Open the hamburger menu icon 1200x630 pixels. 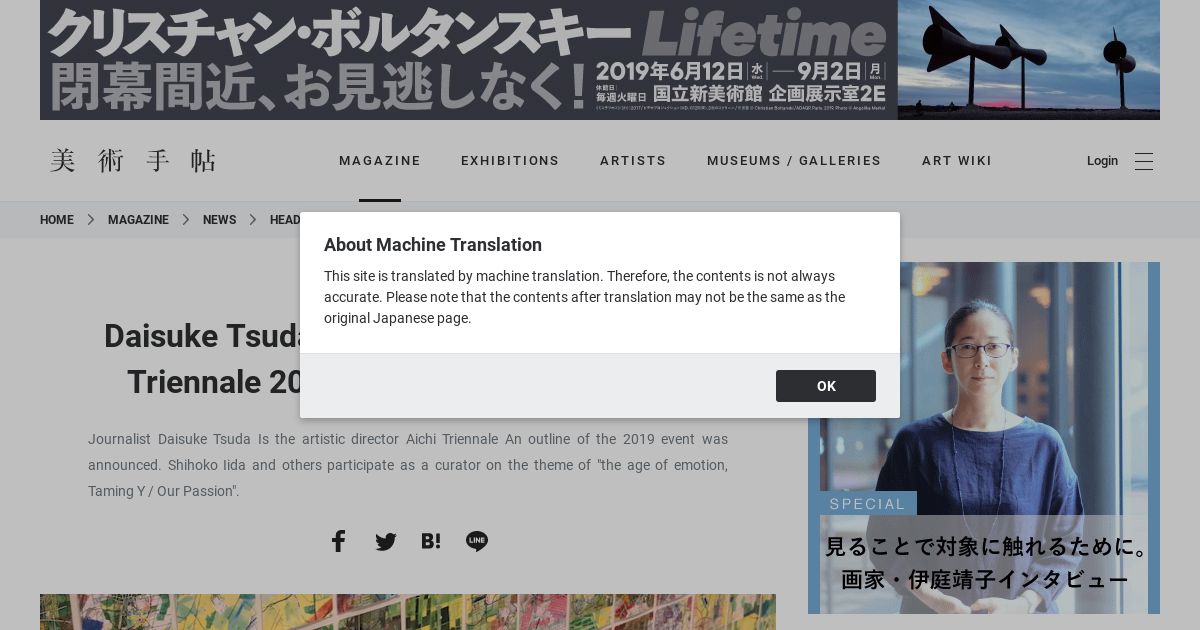(1144, 161)
